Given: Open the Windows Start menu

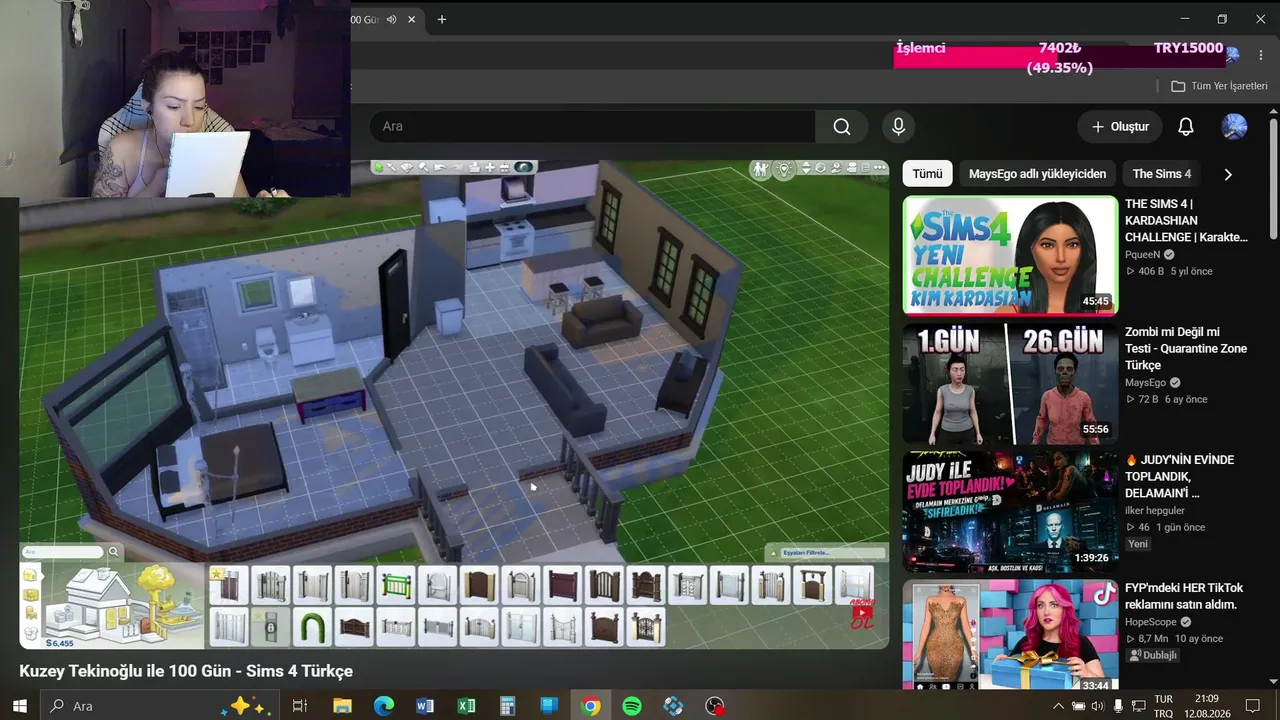Looking at the screenshot, I should tap(20, 706).
